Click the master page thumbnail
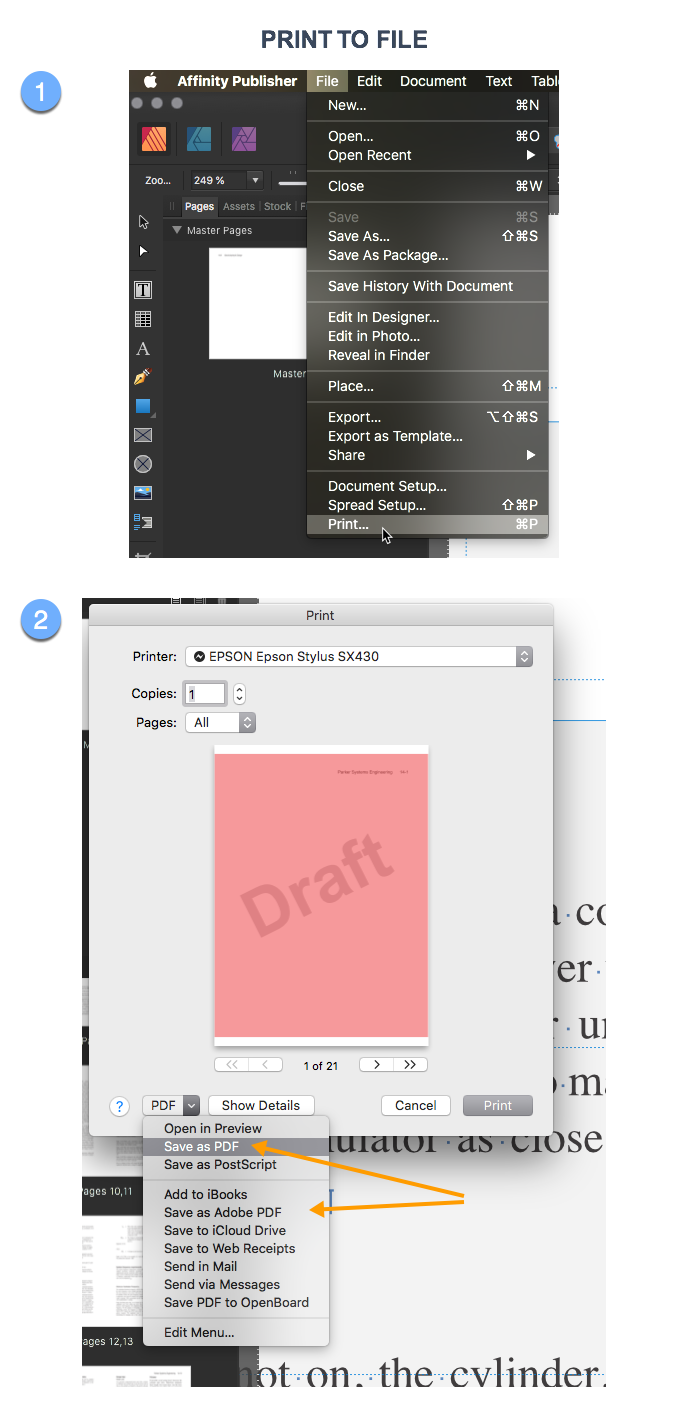The image size is (688, 1427). [257, 303]
